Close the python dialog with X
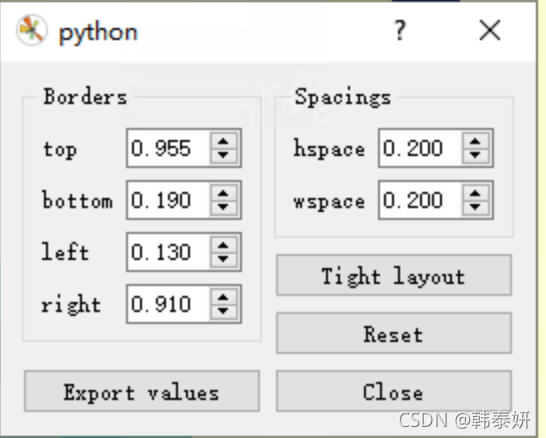The image size is (546, 438). [x=490, y=30]
